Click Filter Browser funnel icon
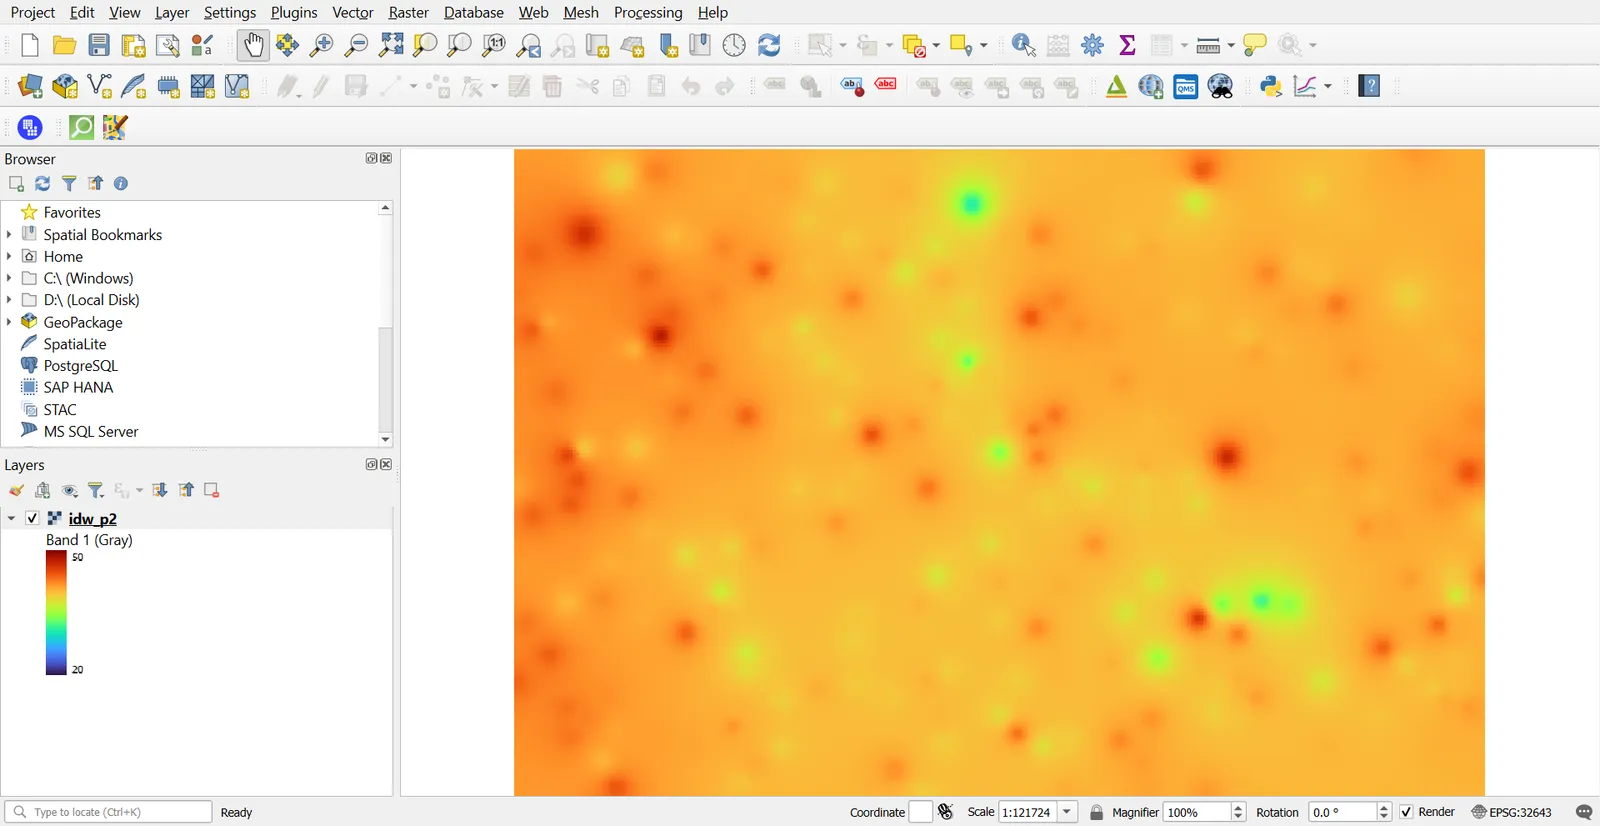This screenshot has height=826, width=1600. (69, 183)
